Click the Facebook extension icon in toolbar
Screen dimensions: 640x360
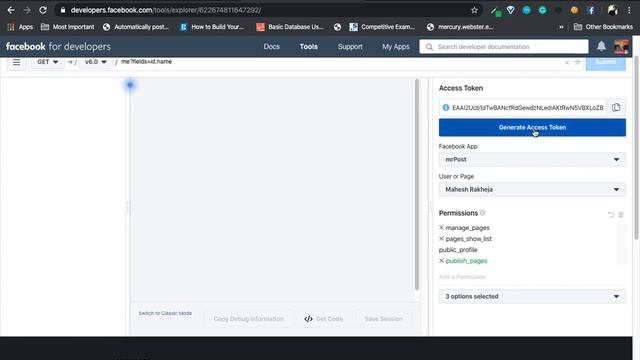coord(591,10)
